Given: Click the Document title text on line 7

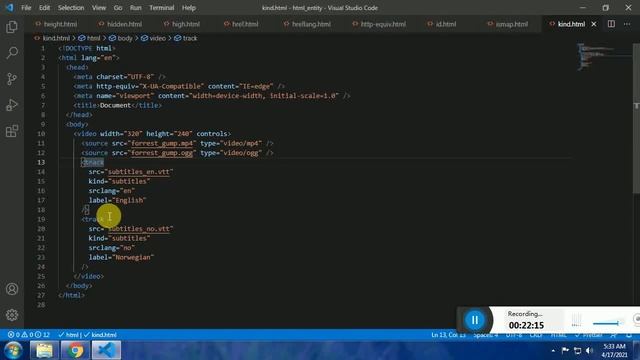Looking at the screenshot, I should tap(116, 105).
